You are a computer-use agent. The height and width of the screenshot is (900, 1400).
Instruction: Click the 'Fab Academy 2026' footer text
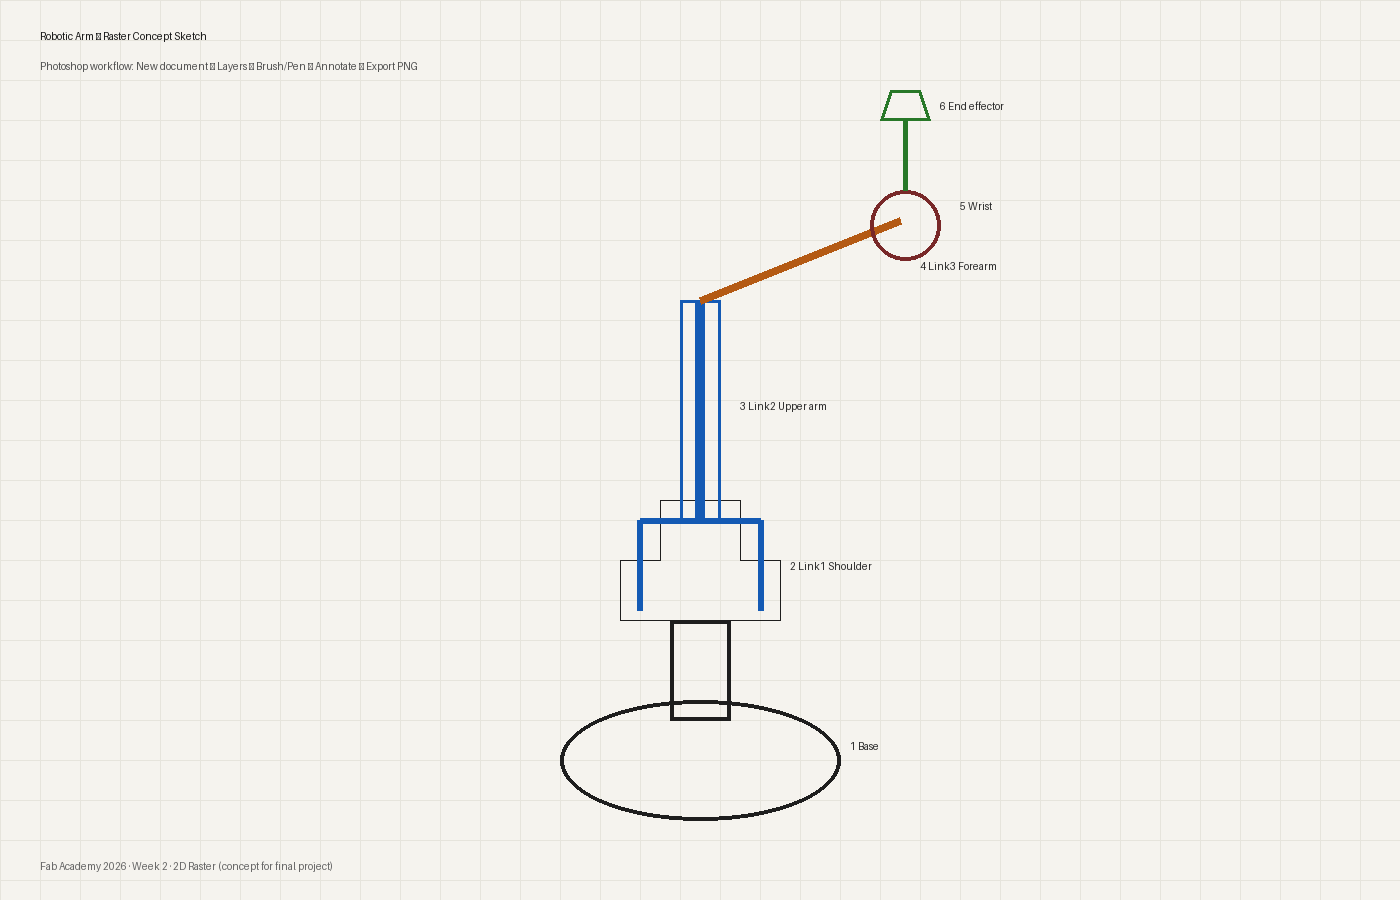[186, 866]
